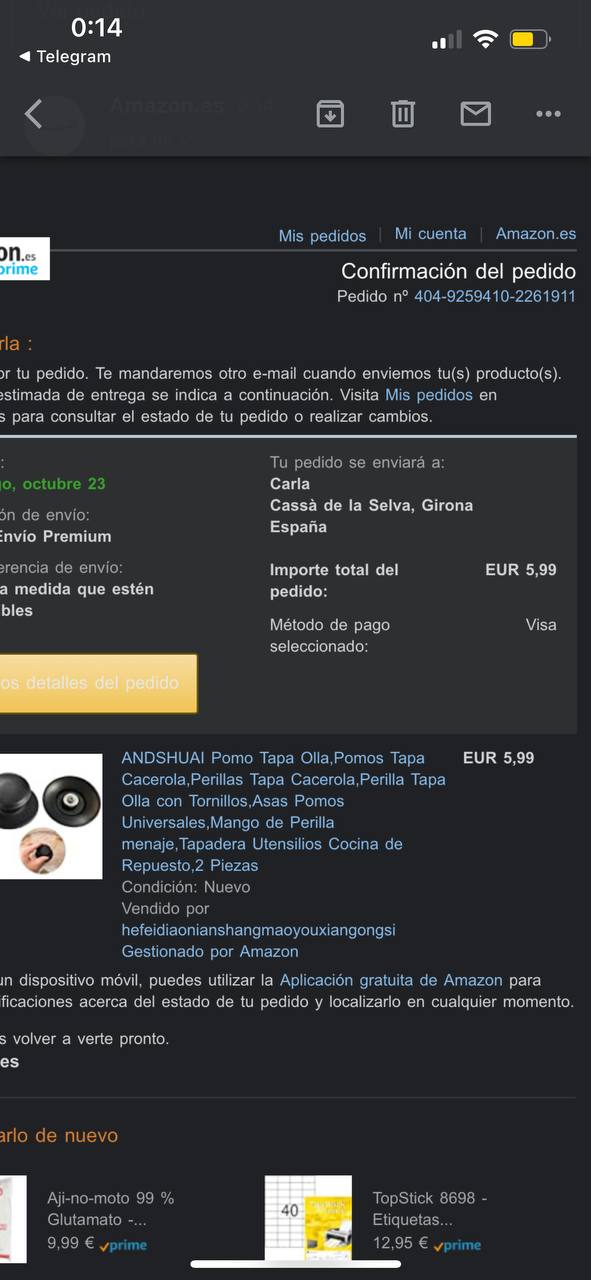Tap the Amazon.es prime logo

[22, 262]
